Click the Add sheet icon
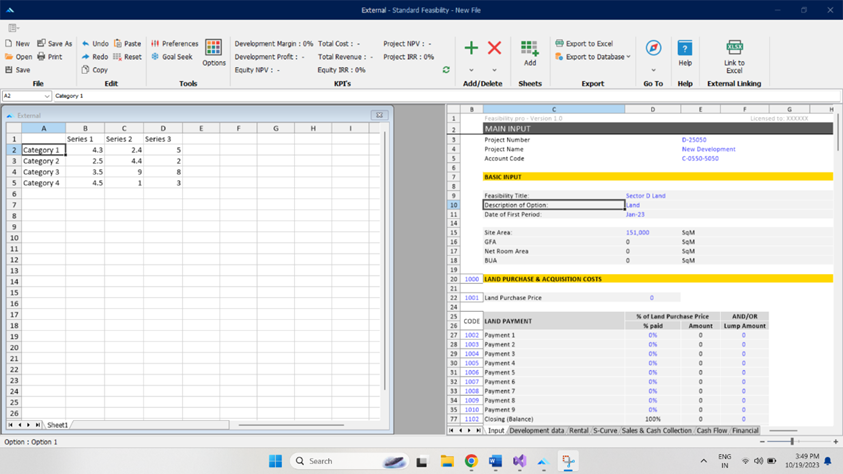Image resolution: width=843 pixels, height=474 pixels. pyautogui.click(x=530, y=49)
